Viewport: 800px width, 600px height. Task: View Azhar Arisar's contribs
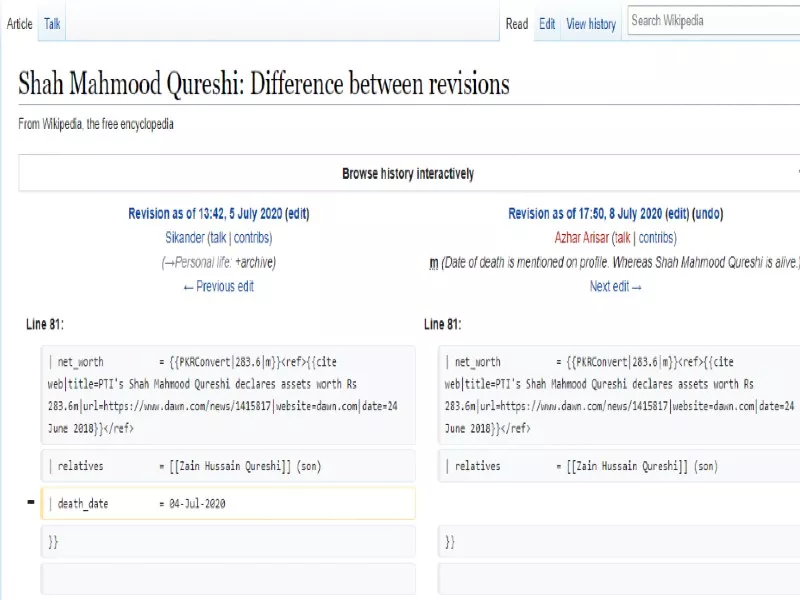(x=656, y=238)
